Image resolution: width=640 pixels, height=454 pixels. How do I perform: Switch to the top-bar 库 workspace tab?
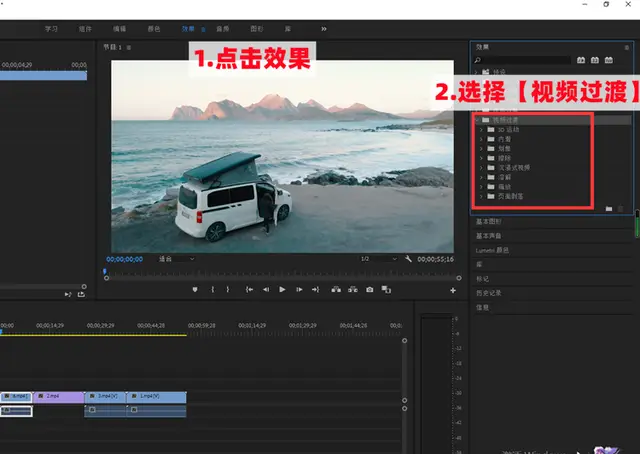click(x=288, y=29)
